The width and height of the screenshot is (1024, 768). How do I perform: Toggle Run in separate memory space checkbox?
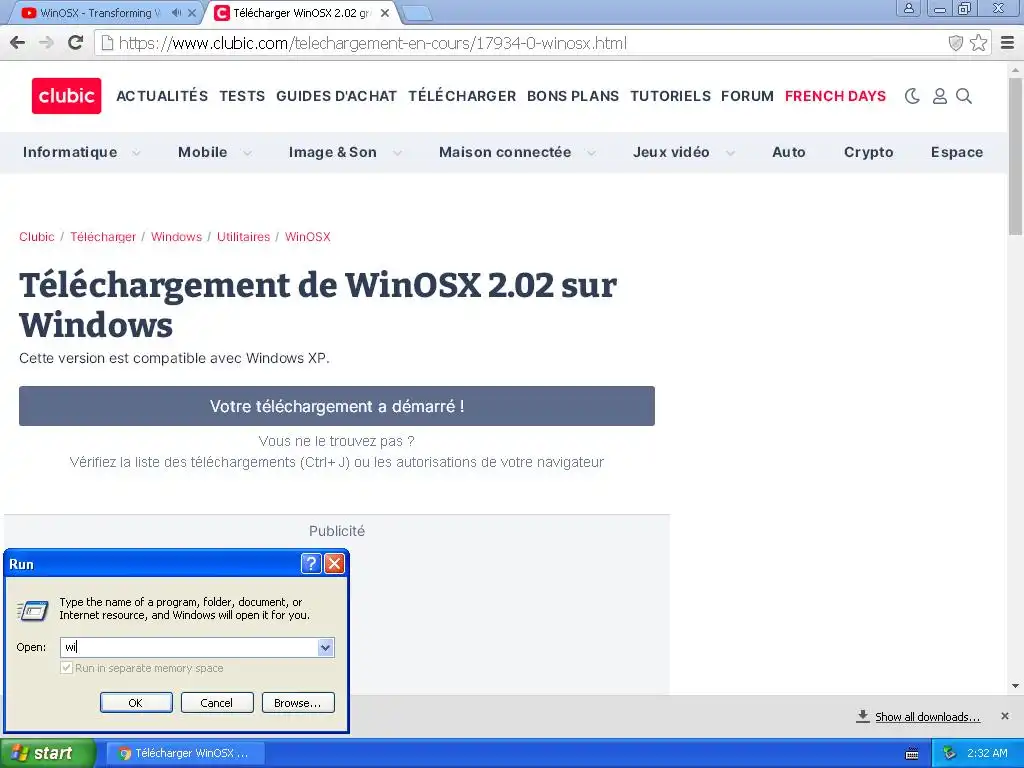(x=67, y=668)
